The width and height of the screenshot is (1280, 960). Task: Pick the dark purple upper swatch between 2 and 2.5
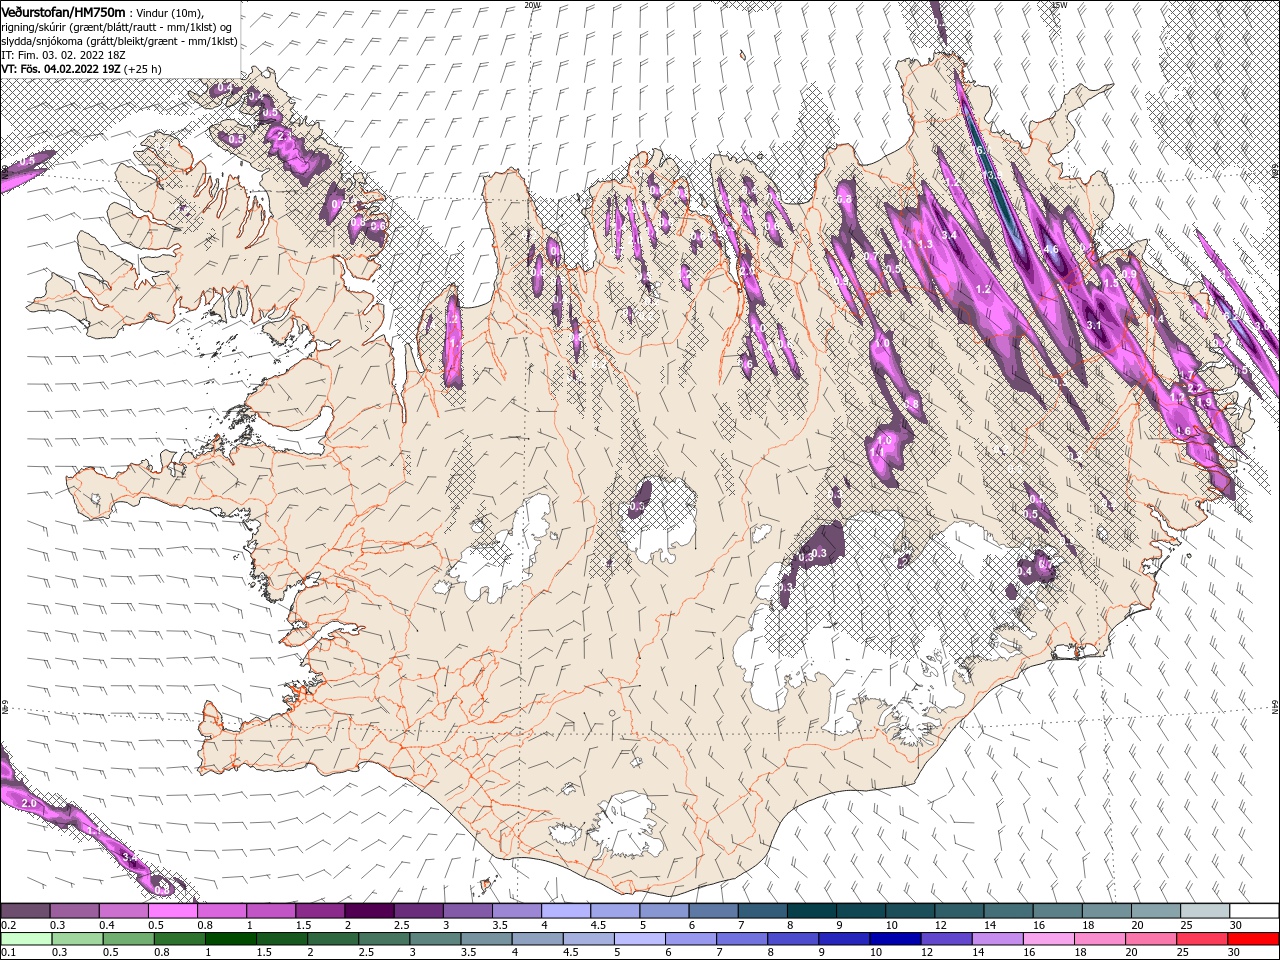[368, 910]
